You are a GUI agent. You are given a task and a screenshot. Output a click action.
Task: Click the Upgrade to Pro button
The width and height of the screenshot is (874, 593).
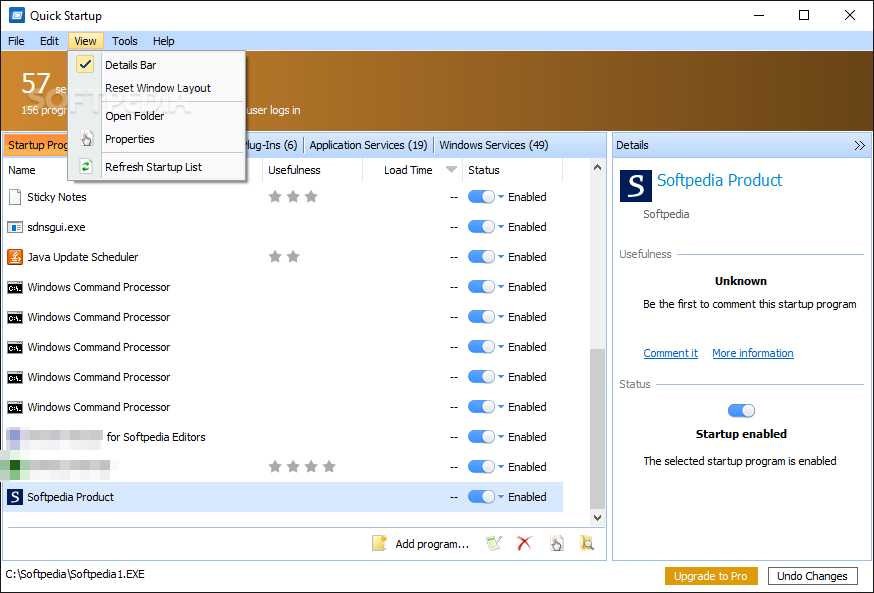[x=711, y=576]
